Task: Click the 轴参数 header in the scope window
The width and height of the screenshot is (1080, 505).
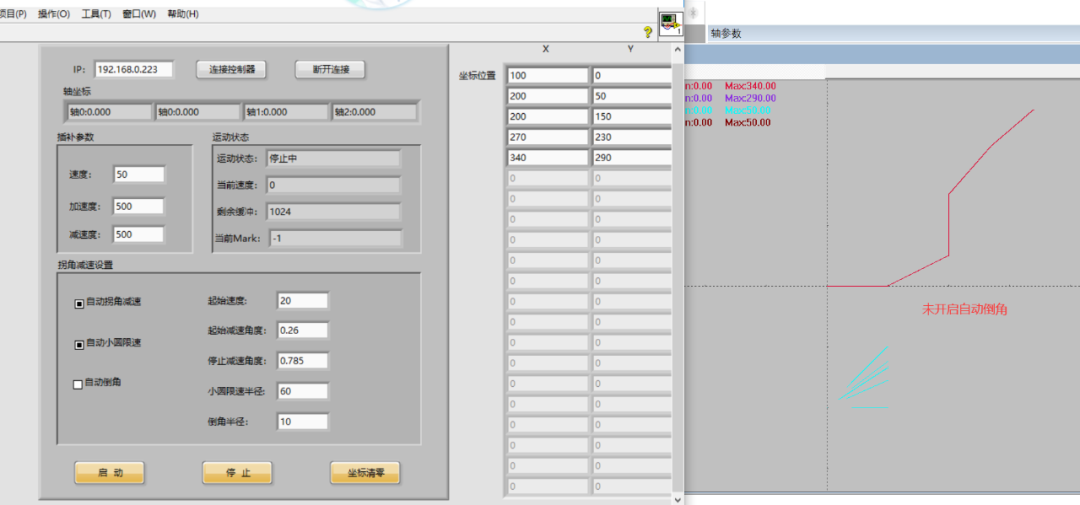Action: pyautogui.click(x=726, y=34)
